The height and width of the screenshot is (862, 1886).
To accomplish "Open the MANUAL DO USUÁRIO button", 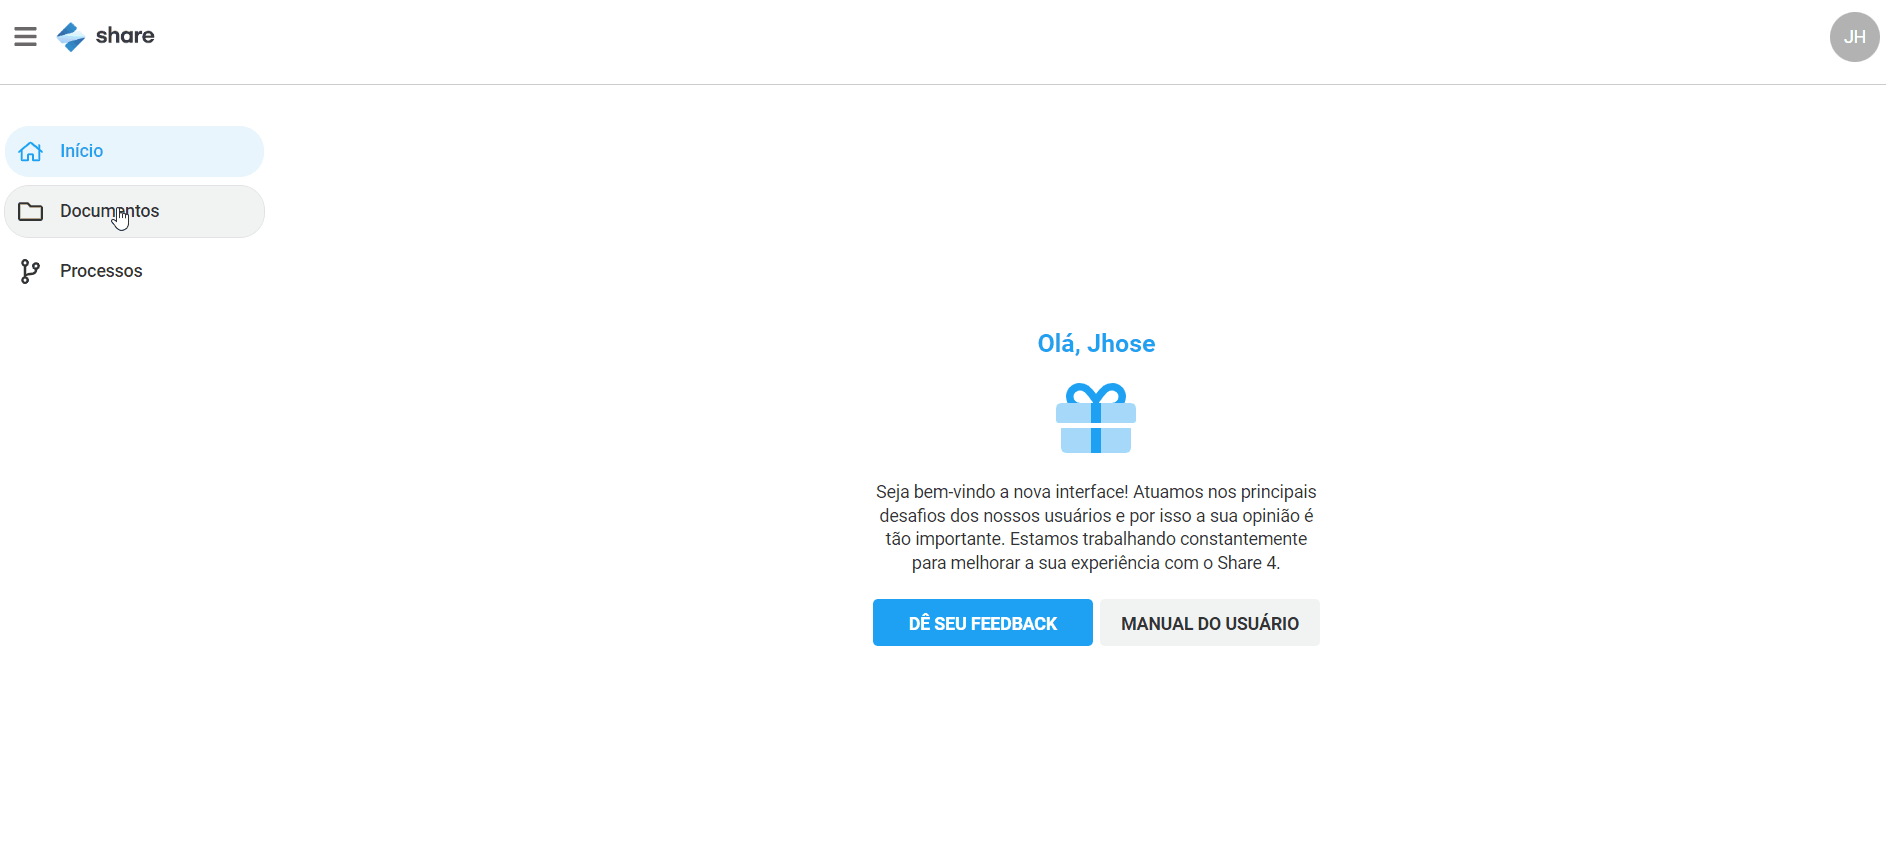I will (x=1210, y=623).
